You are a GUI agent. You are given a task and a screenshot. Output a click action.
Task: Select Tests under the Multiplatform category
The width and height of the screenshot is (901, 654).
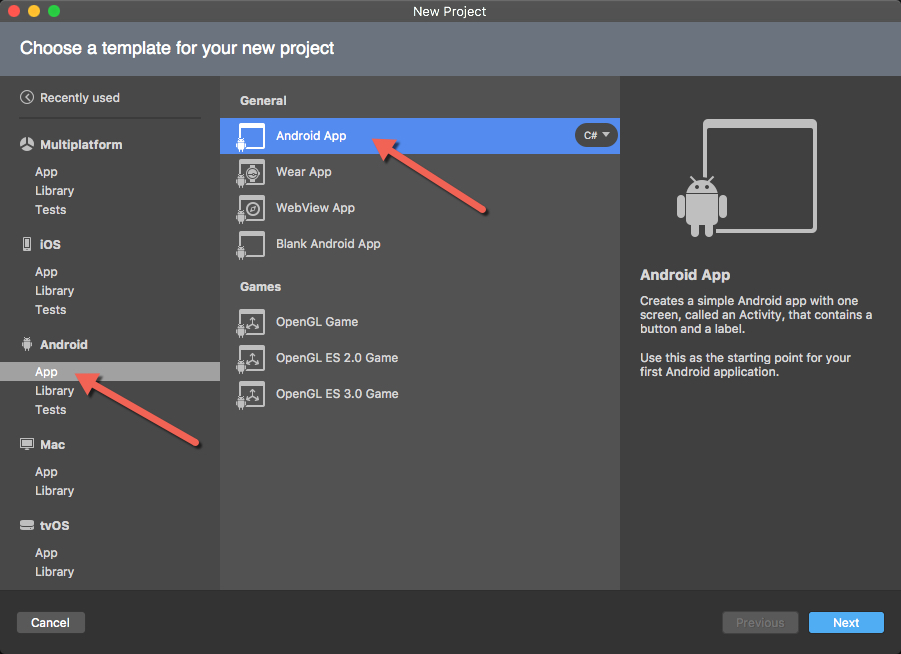50,210
